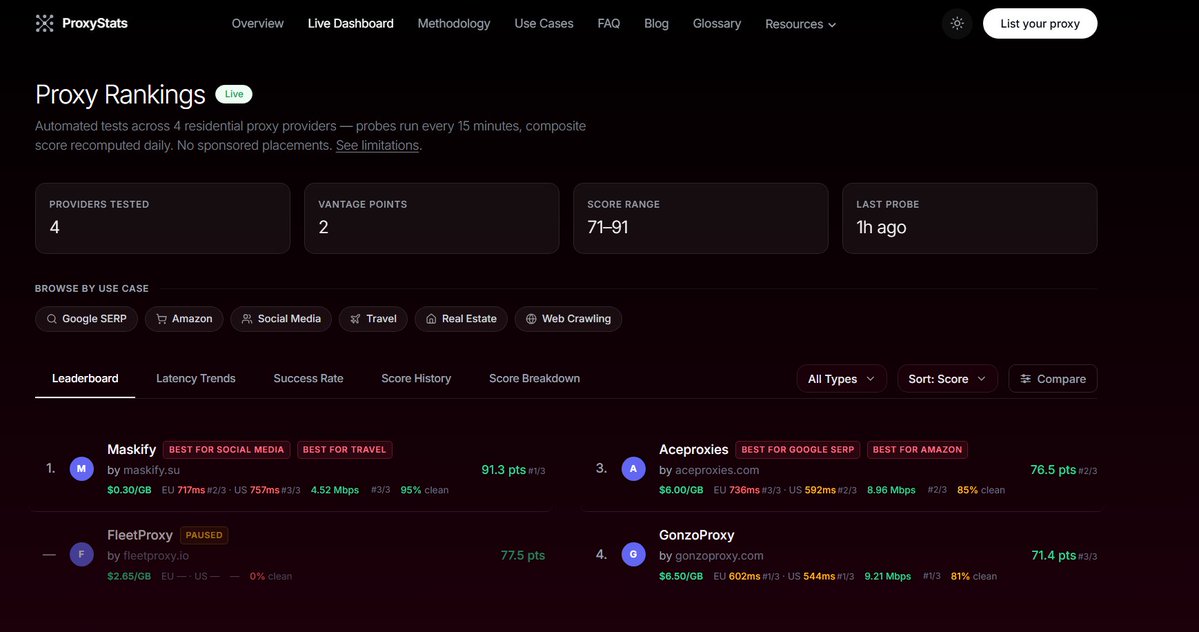Select the Leaderboard tab
Image resolution: width=1199 pixels, height=632 pixels.
(85, 378)
